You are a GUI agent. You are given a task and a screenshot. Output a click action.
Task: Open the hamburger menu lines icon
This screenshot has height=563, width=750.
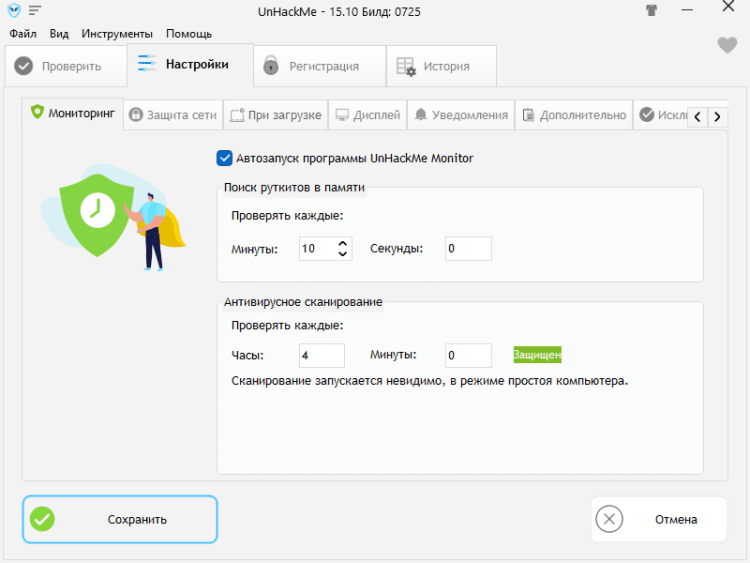coord(35,10)
